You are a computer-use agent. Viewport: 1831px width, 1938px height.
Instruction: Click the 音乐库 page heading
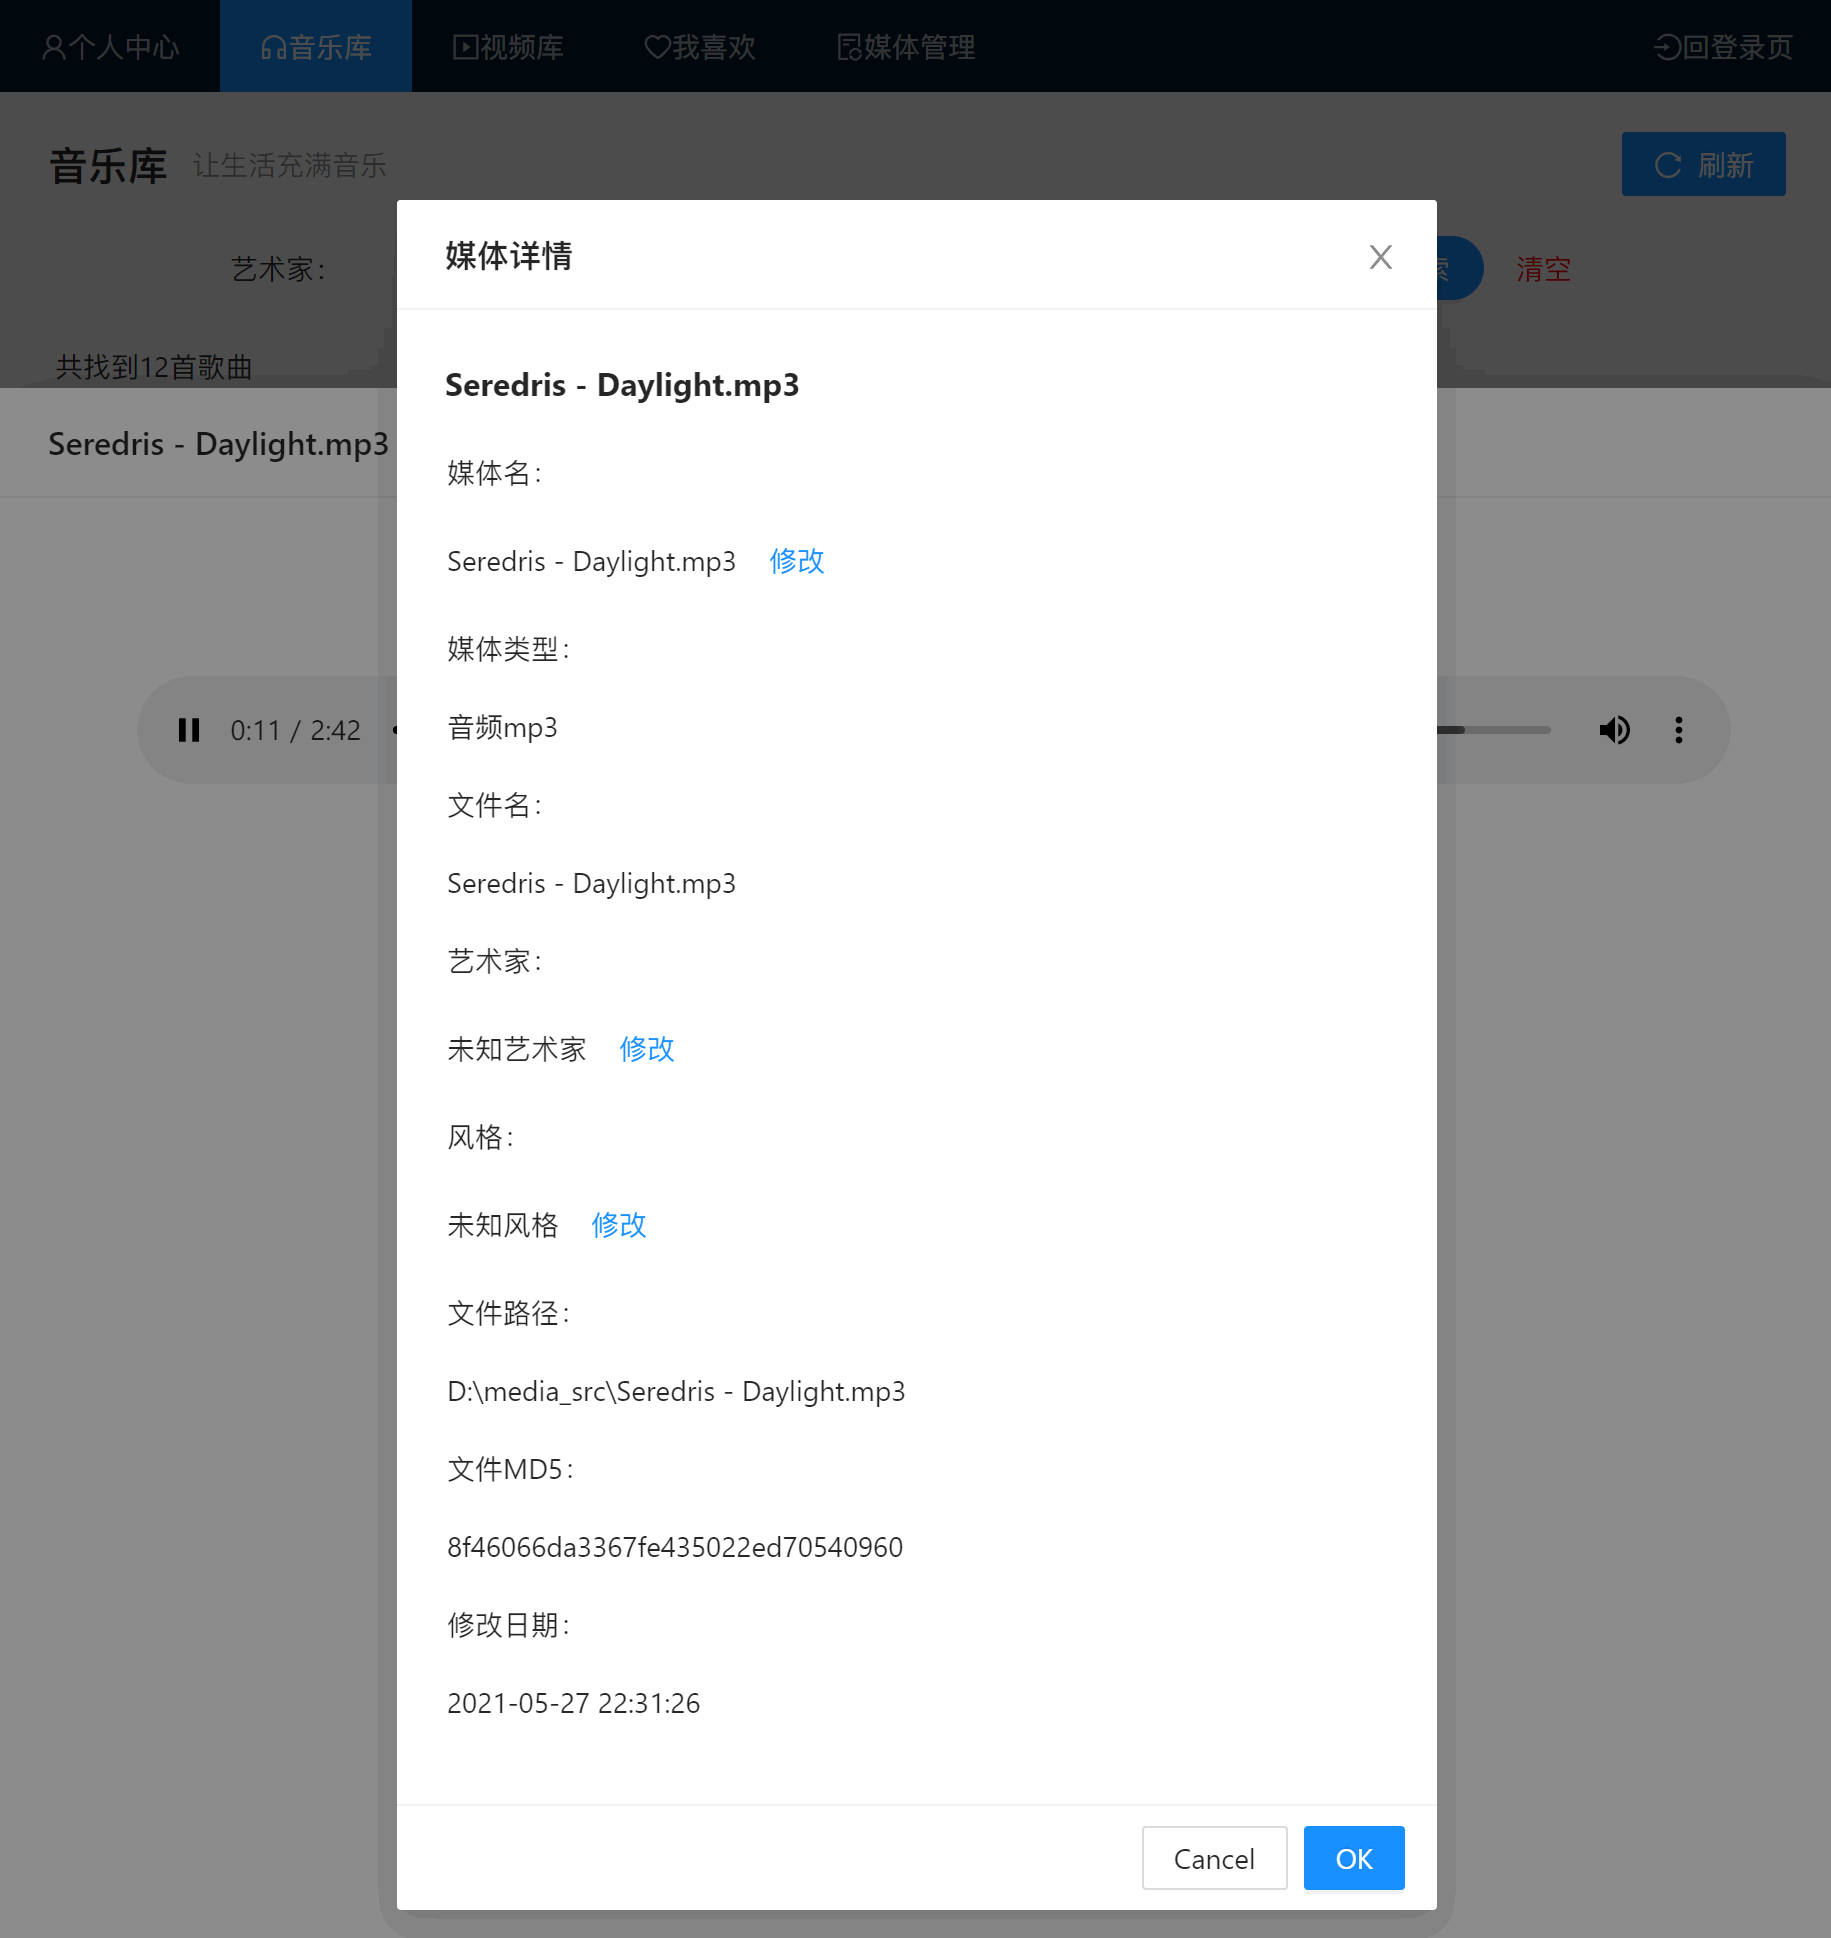[108, 165]
